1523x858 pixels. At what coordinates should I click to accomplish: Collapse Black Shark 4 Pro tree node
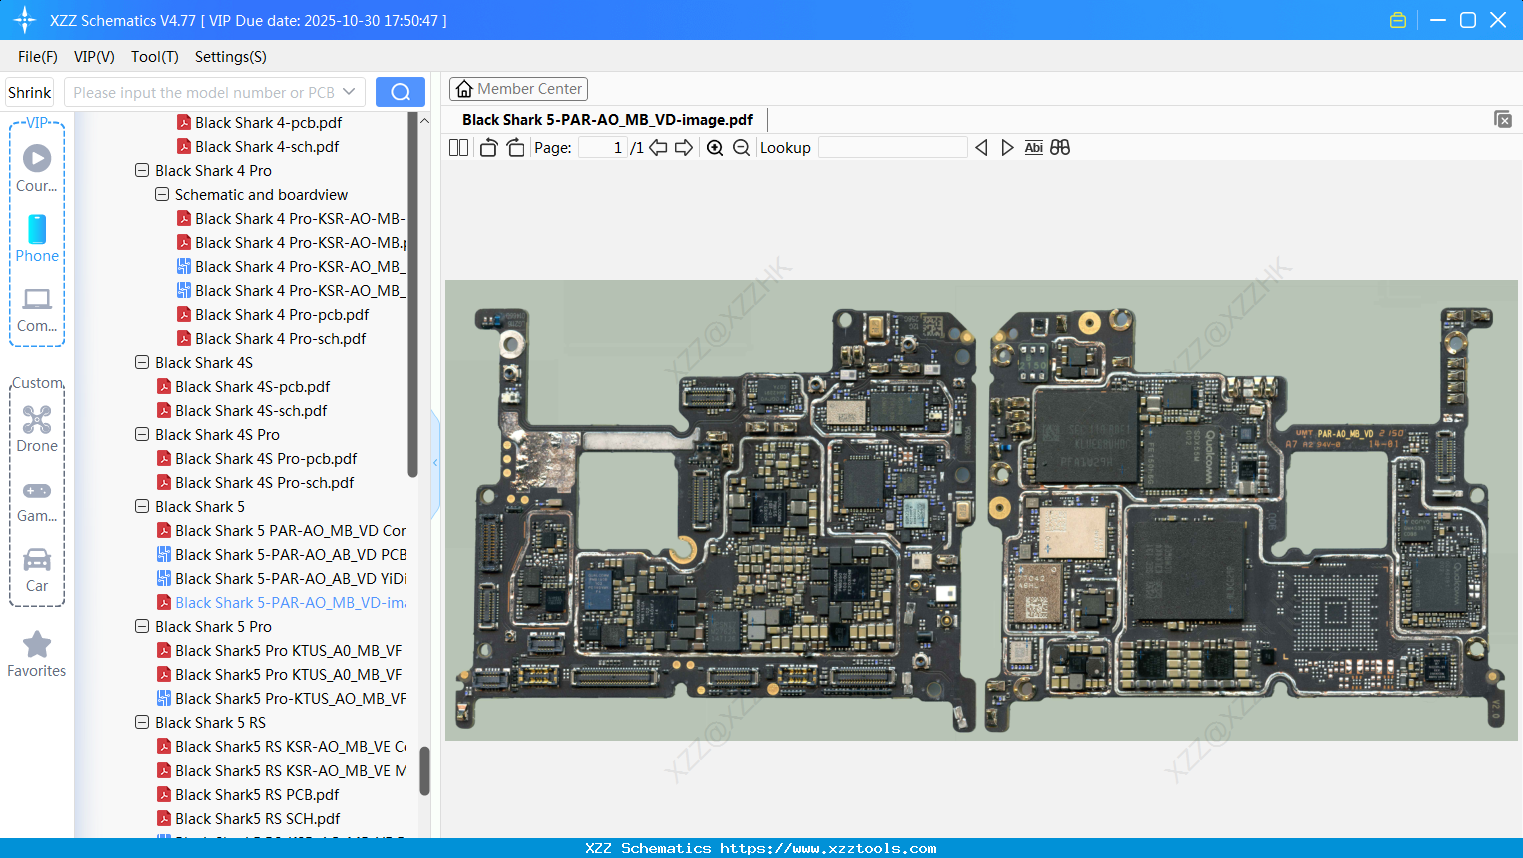[141, 170]
